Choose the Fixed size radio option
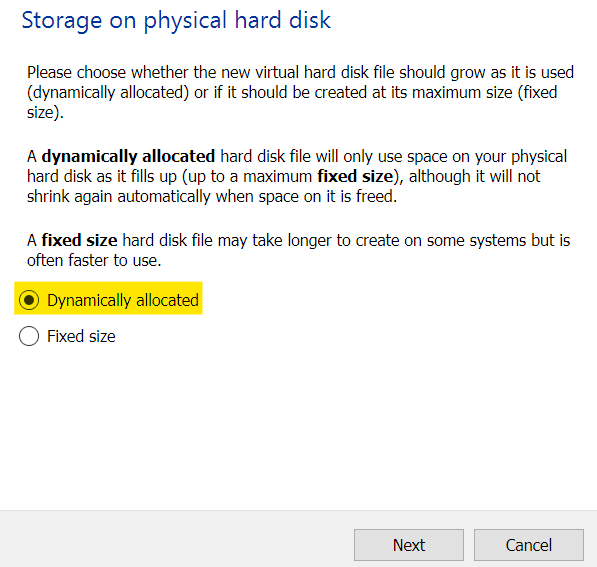Image resolution: width=597 pixels, height=567 pixels. (x=29, y=336)
